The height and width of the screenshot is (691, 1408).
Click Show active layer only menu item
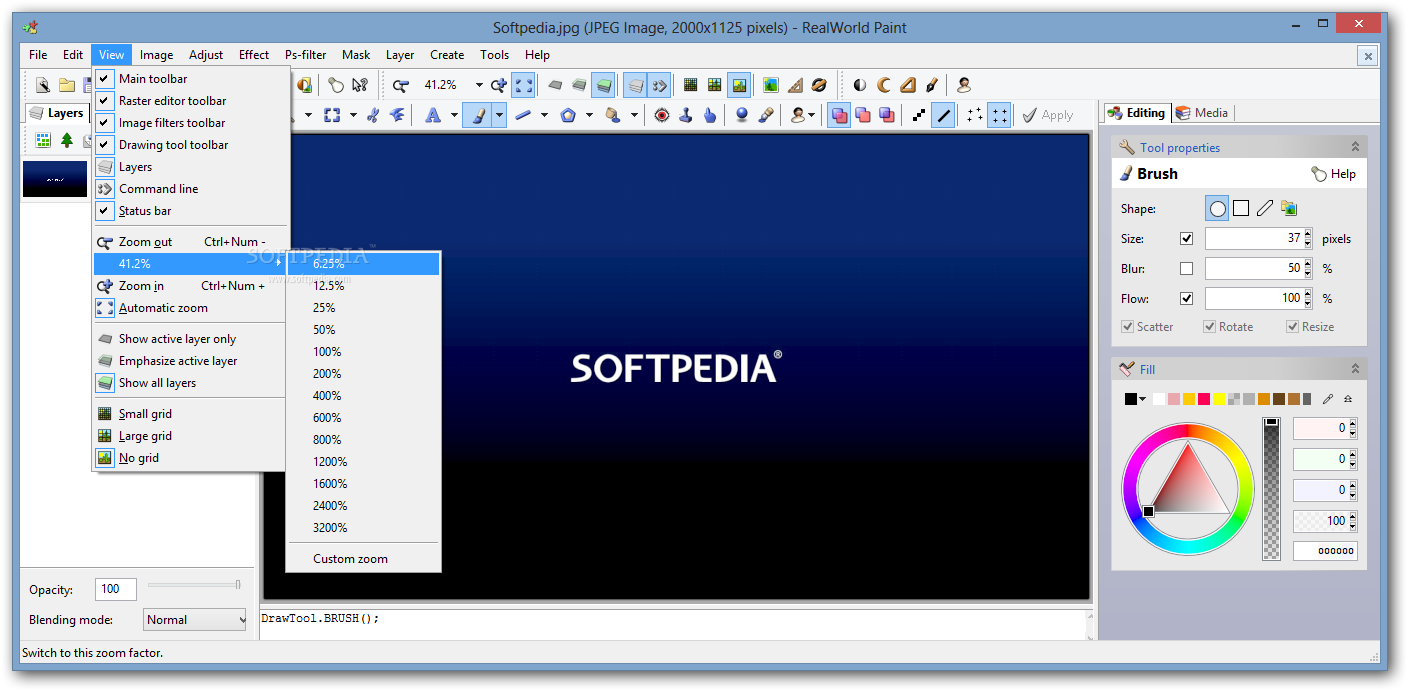pos(191,339)
